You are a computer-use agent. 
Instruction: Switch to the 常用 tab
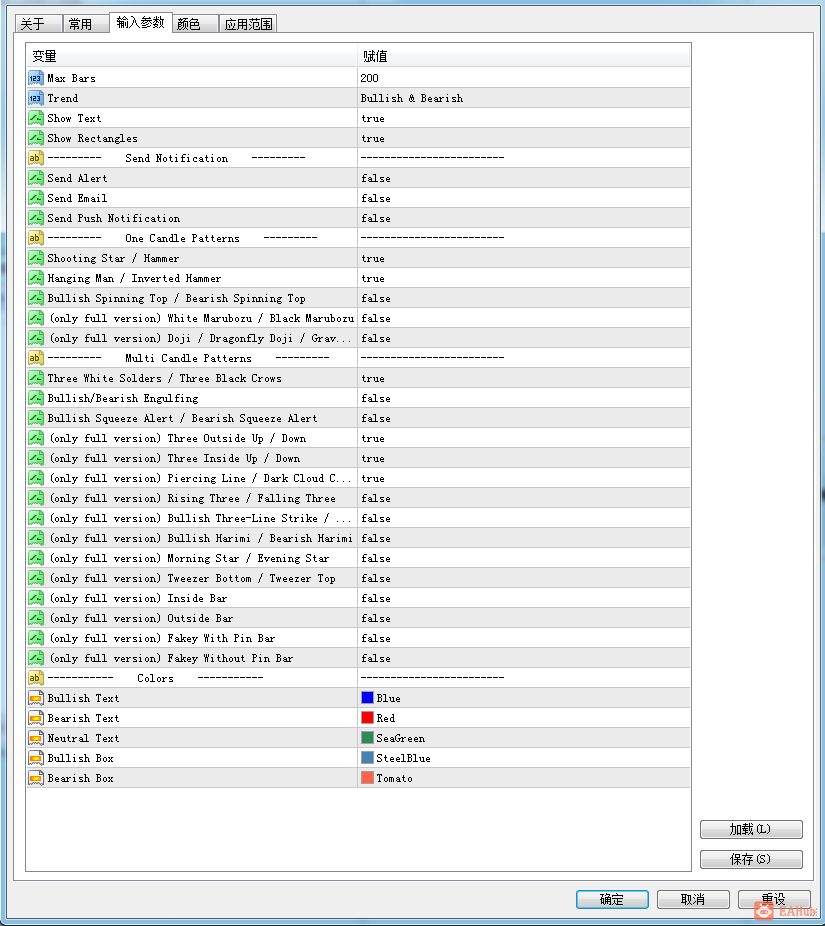click(x=86, y=24)
